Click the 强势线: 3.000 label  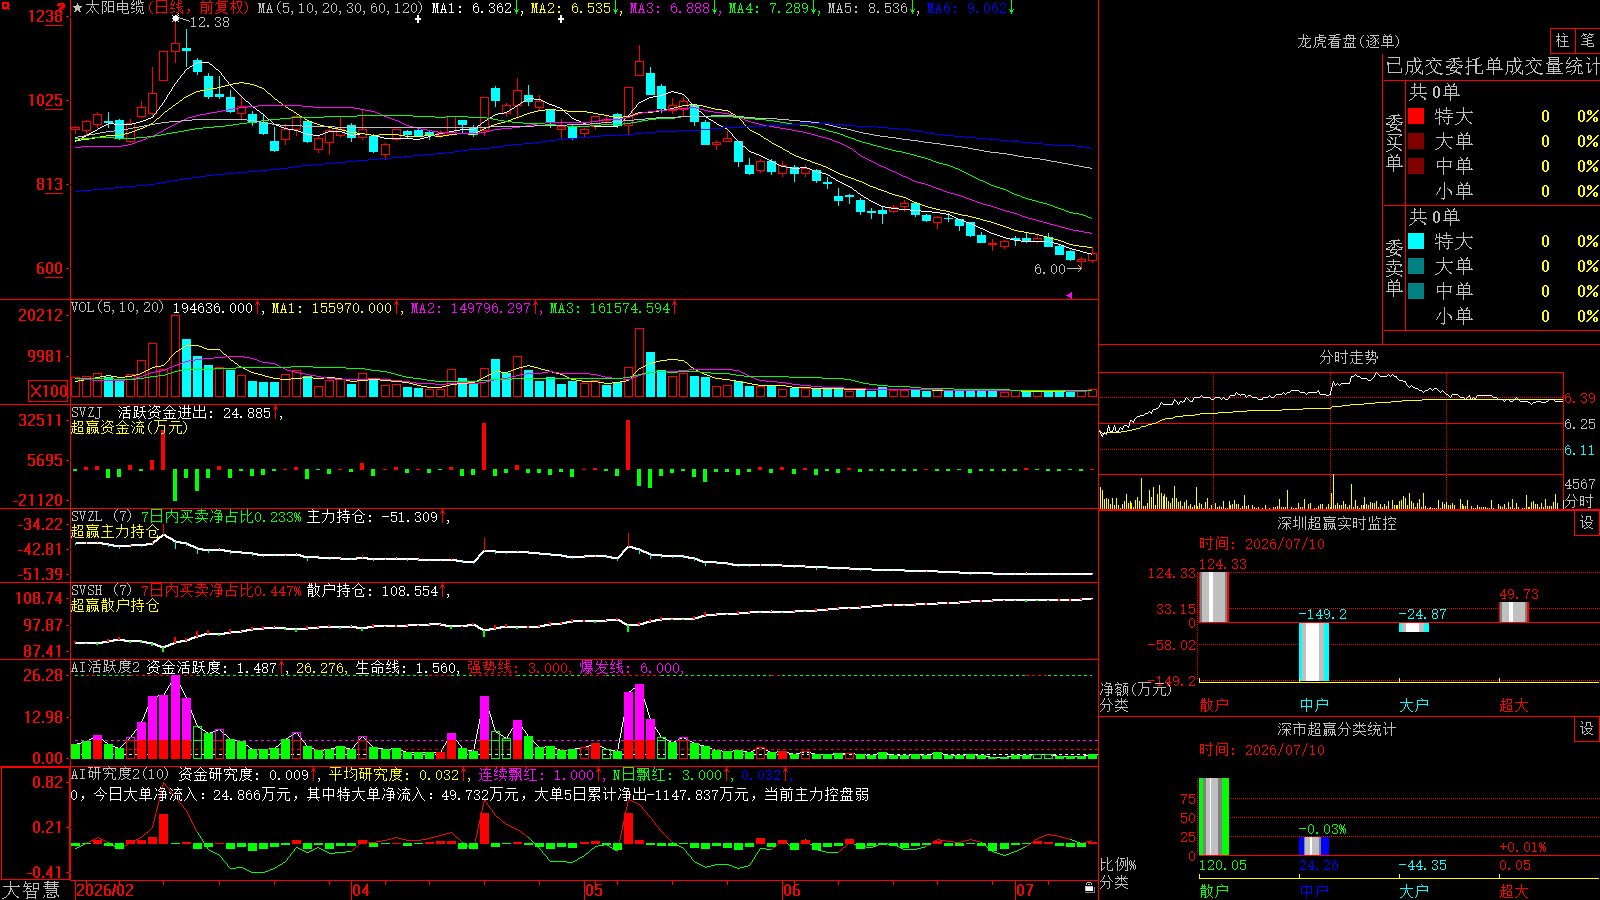click(518, 668)
